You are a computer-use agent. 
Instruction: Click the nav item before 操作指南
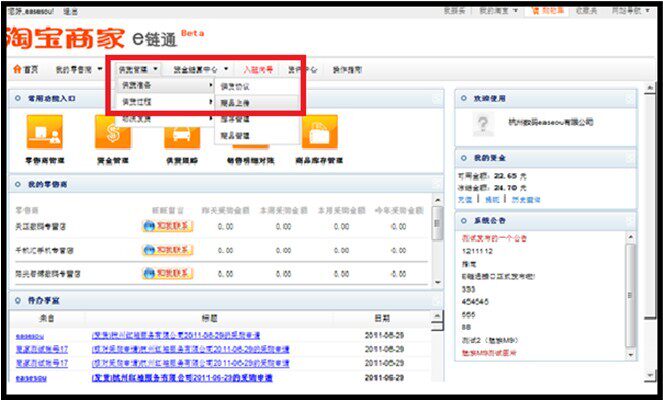(303, 70)
